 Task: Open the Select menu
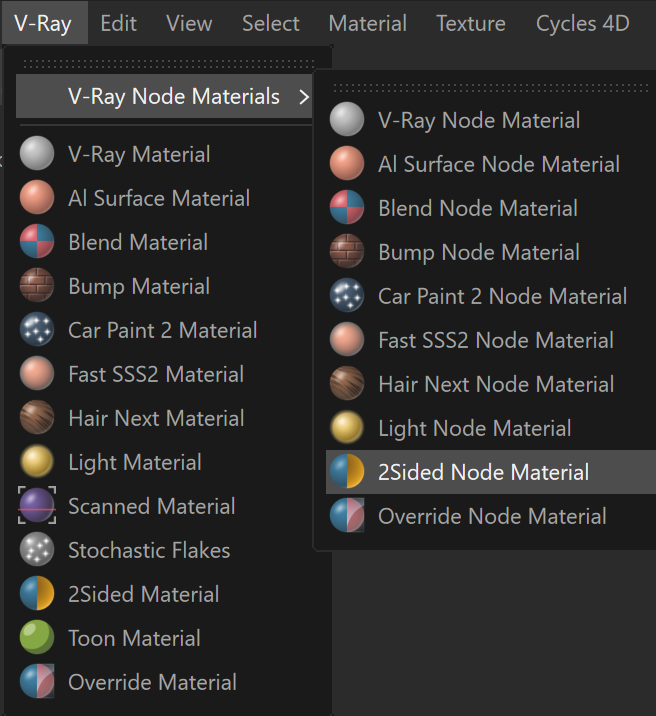[x=271, y=23]
